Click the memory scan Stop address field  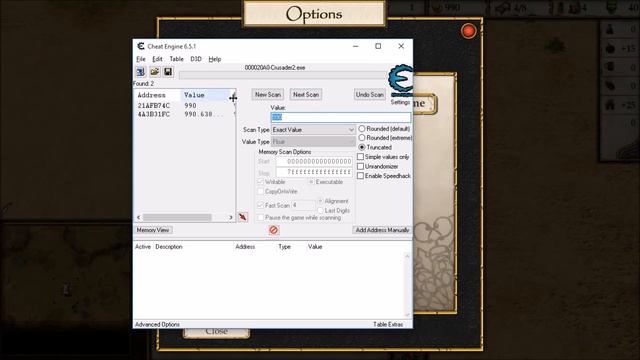click(x=314, y=172)
